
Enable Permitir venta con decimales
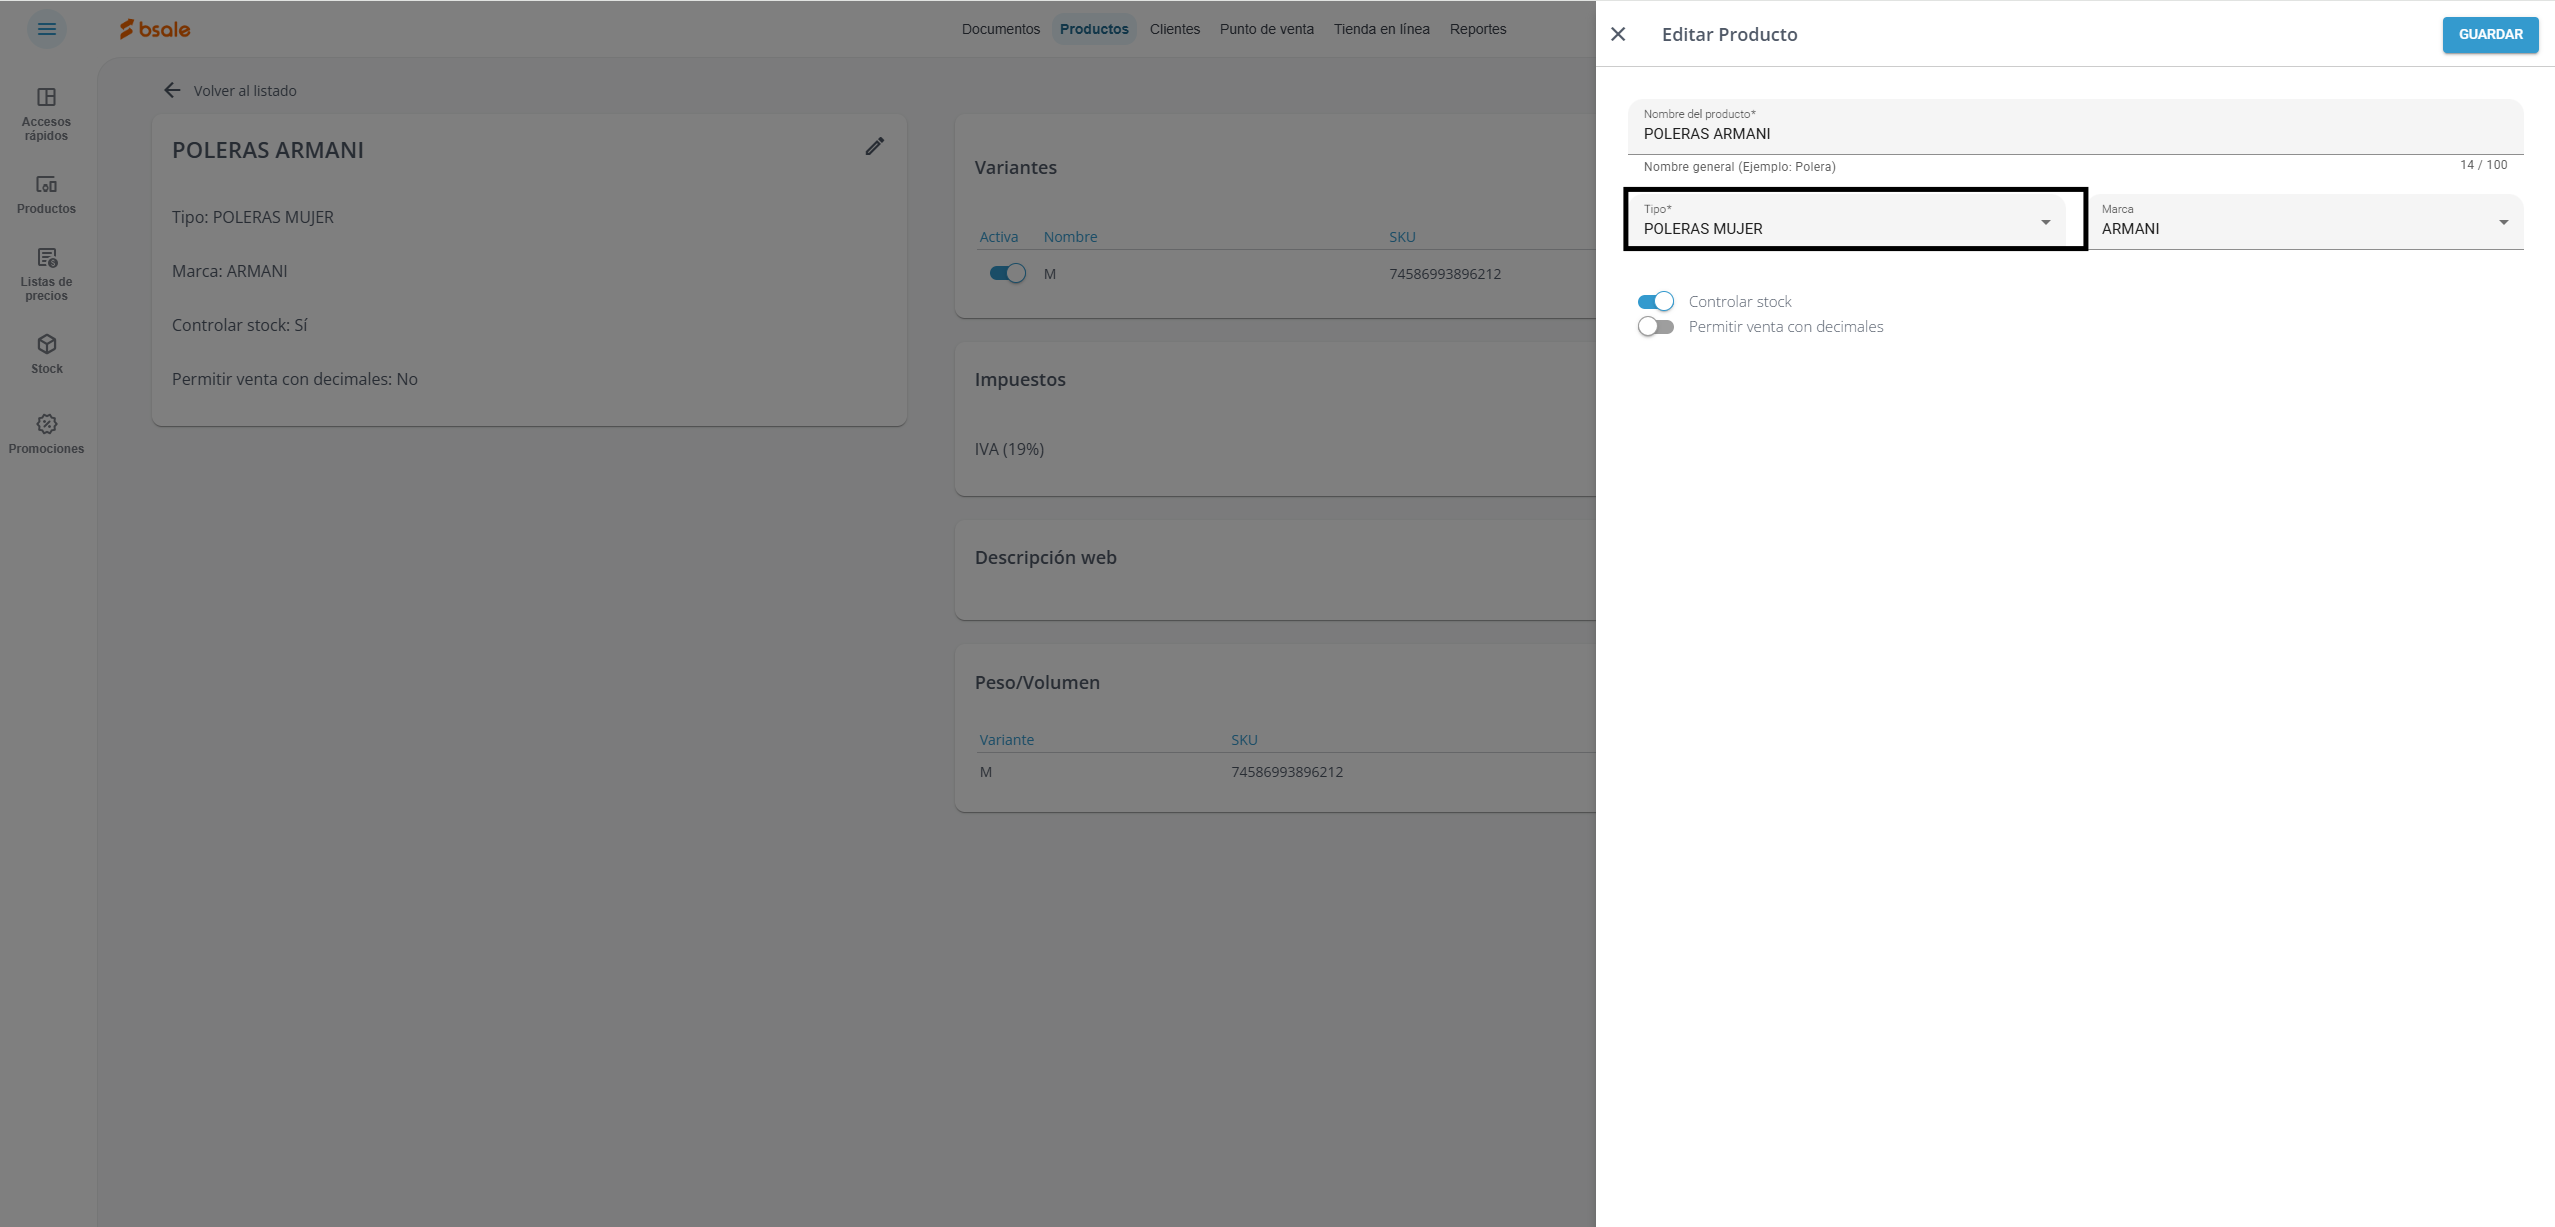(x=1655, y=327)
